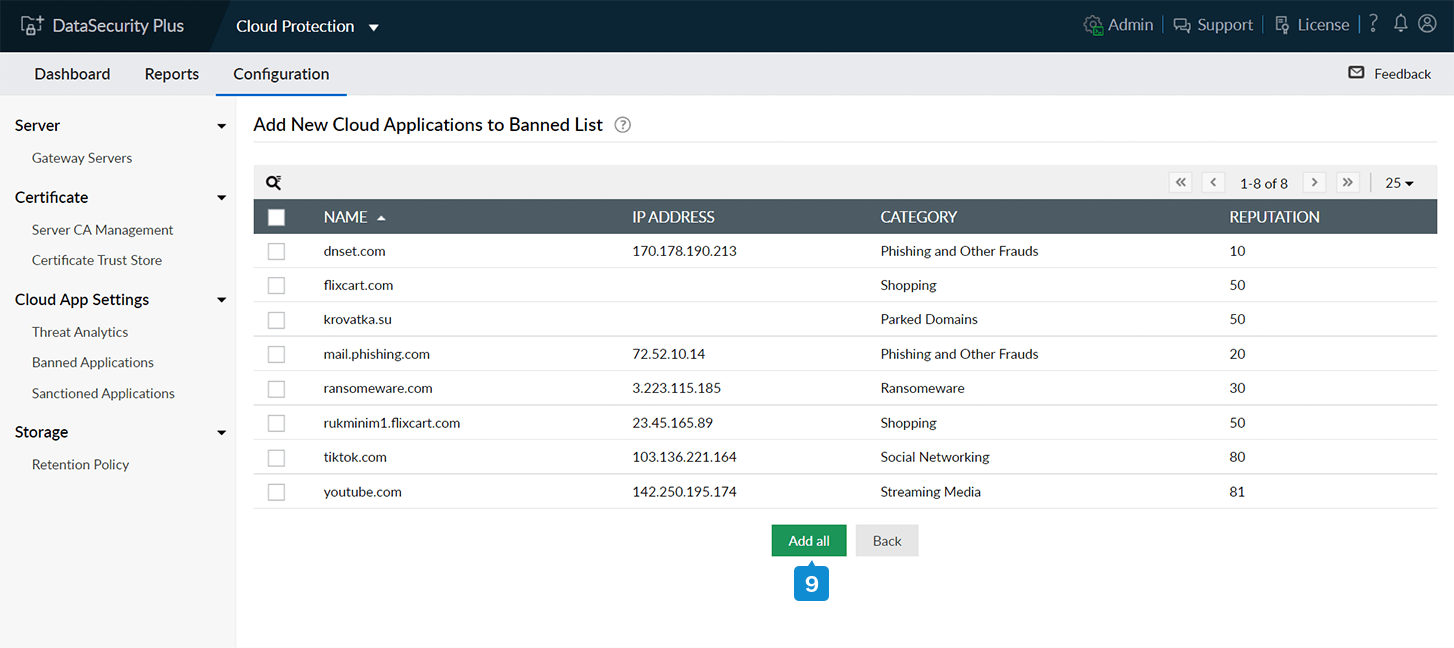The height and width of the screenshot is (648, 1454).
Task: Switch to the Reports tab
Action: coord(172,74)
